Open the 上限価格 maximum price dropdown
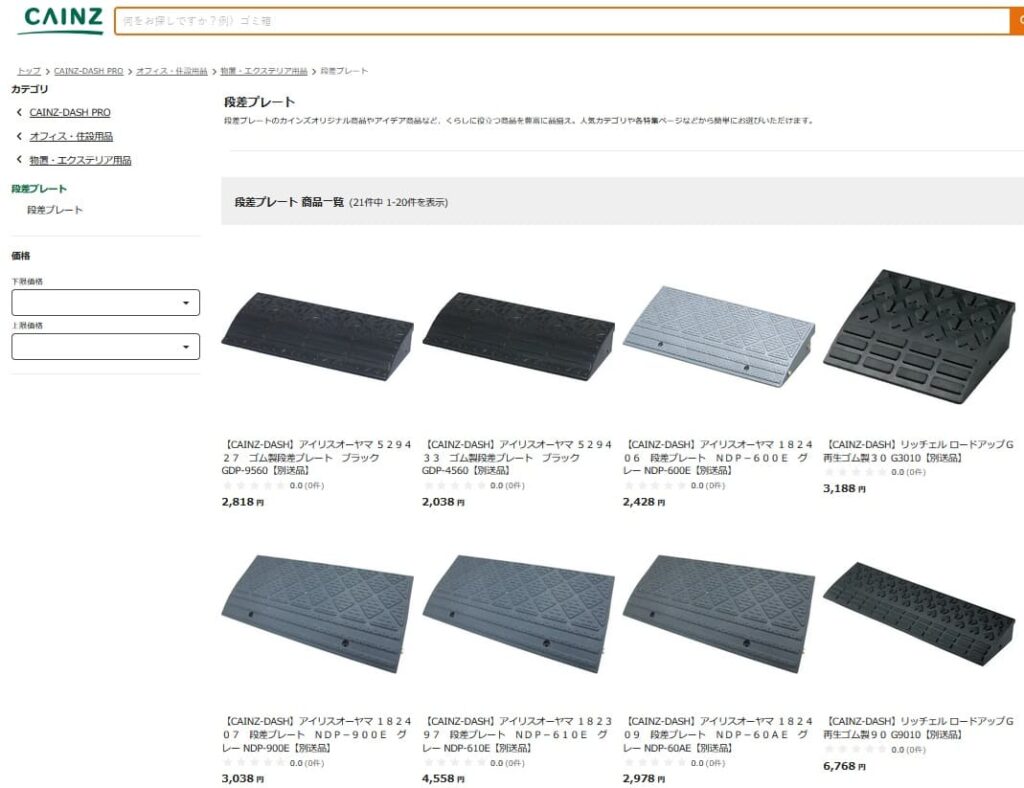 pos(105,347)
